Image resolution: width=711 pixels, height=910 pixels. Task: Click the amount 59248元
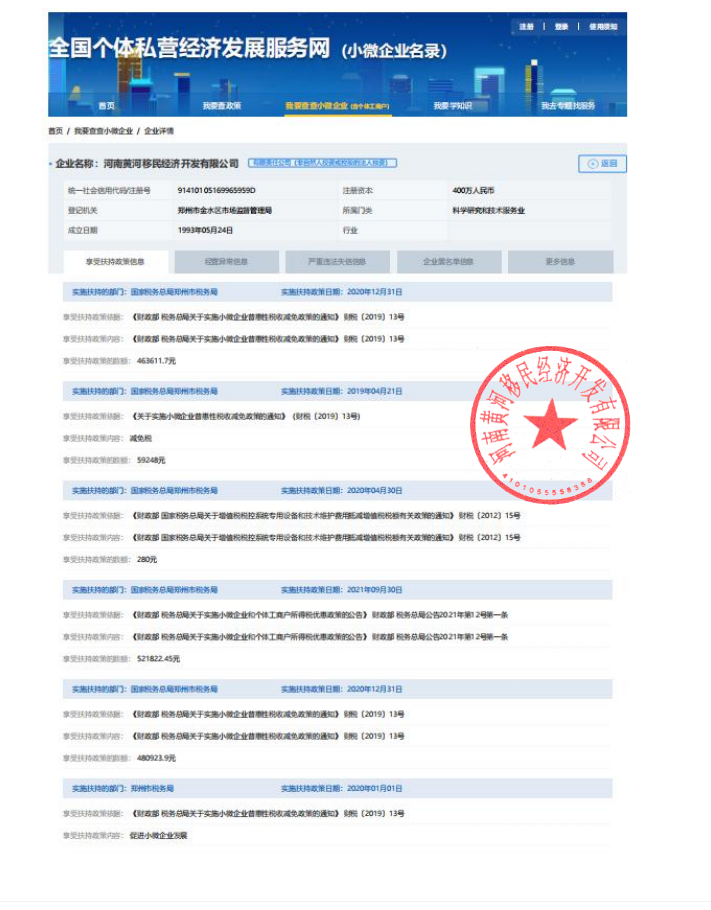[x=151, y=460]
